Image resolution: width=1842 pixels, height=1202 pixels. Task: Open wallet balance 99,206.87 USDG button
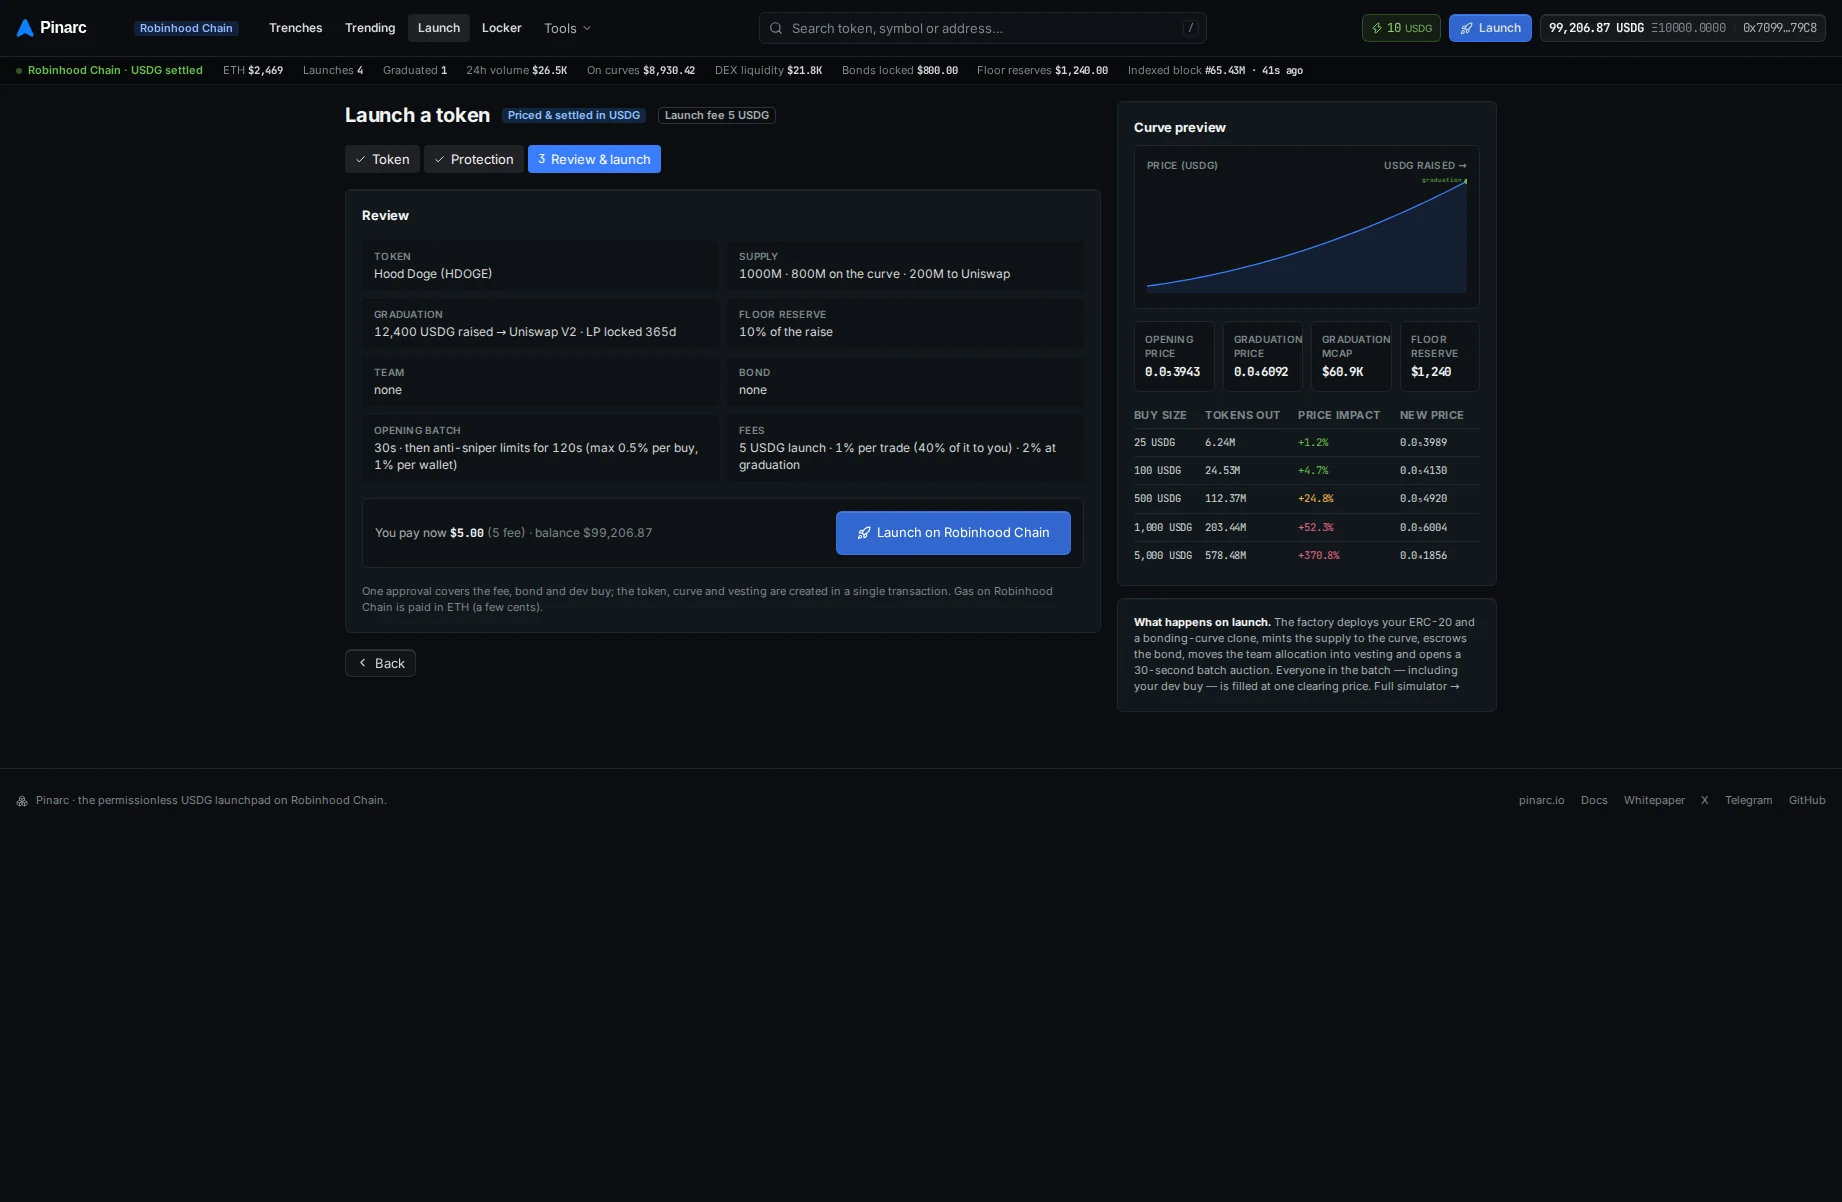pos(1683,28)
